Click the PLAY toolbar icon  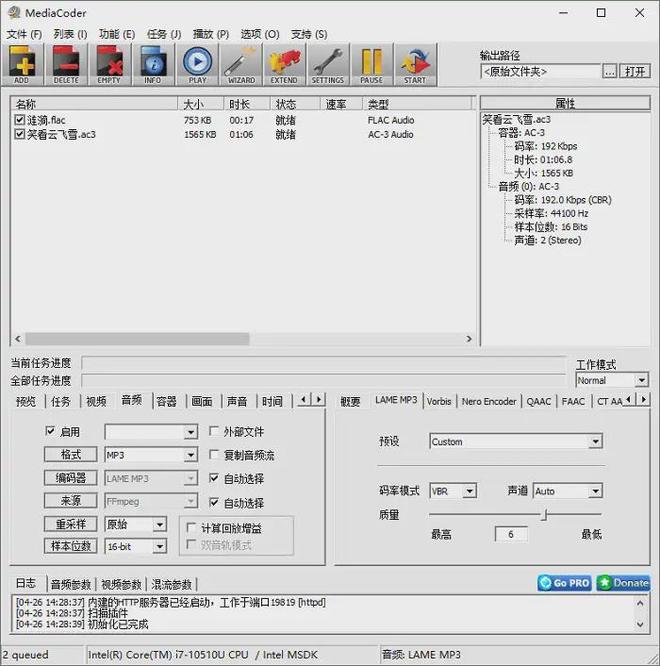[x=197, y=65]
